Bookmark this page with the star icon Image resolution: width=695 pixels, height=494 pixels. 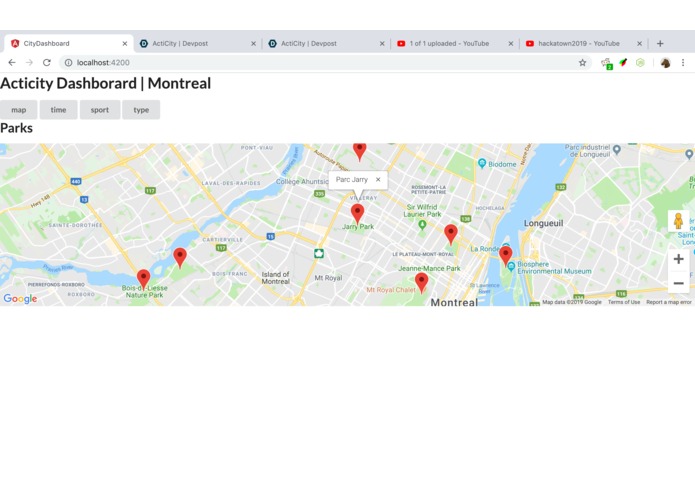coord(582,62)
